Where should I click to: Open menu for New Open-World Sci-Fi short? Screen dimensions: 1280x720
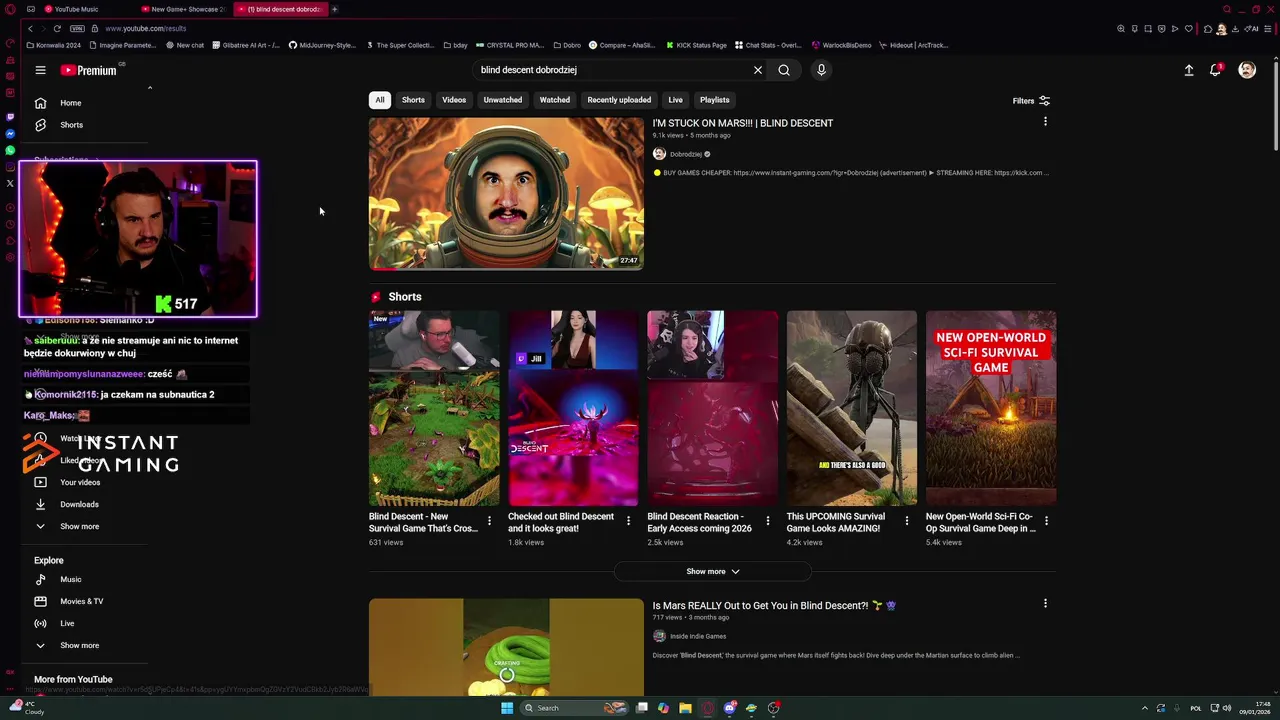click(x=1046, y=521)
